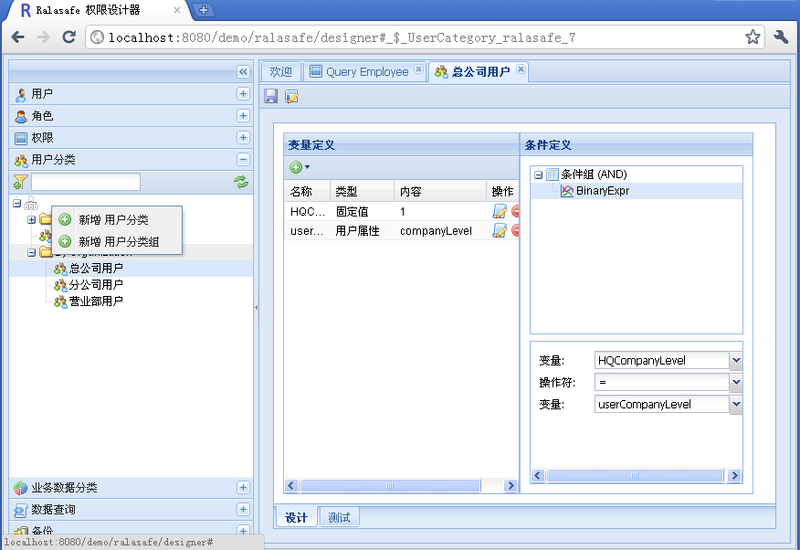
Task: Select 新增 用户分类 from context menu
Action: click(x=113, y=219)
